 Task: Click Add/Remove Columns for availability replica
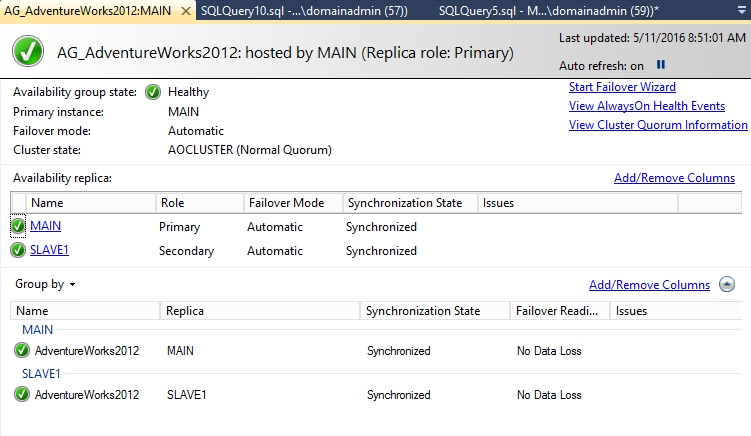(674, 178)
